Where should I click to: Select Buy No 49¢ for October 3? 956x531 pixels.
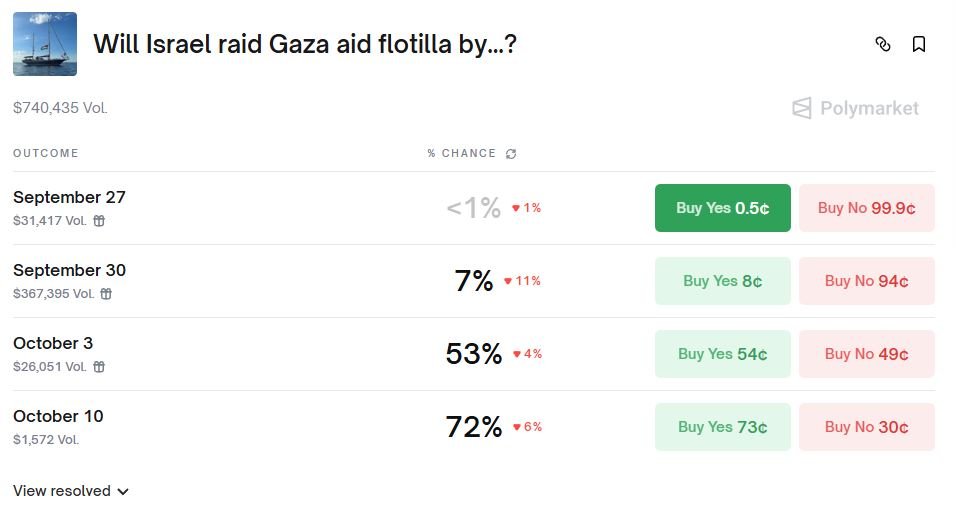(x=866, y=354)
